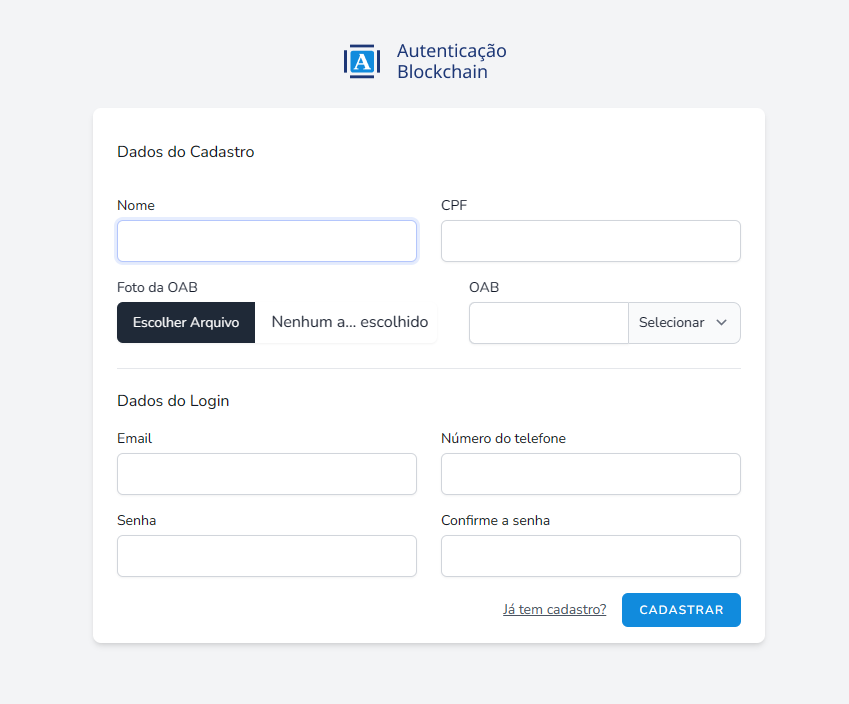Click the 'Foto da OAB' label
The width and height of the screenshot is (849, 704).
157,287
